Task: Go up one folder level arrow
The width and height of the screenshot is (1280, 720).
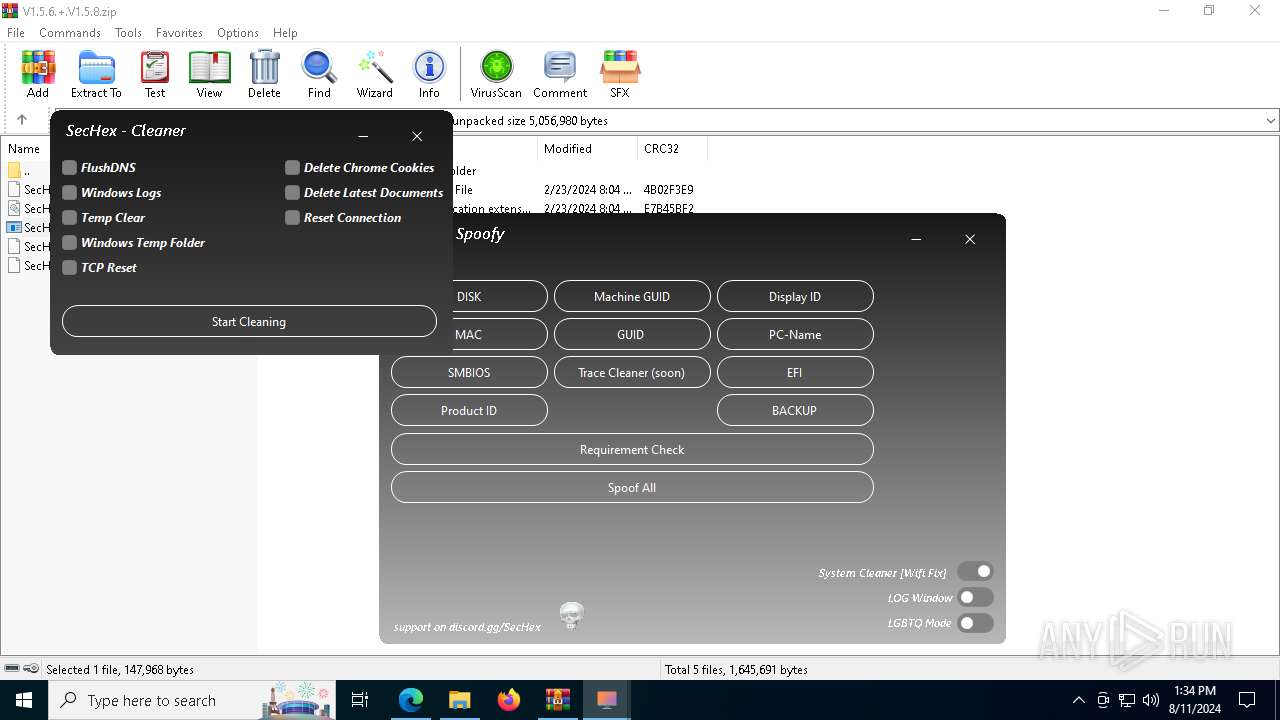Action: [x=22, y=120]
